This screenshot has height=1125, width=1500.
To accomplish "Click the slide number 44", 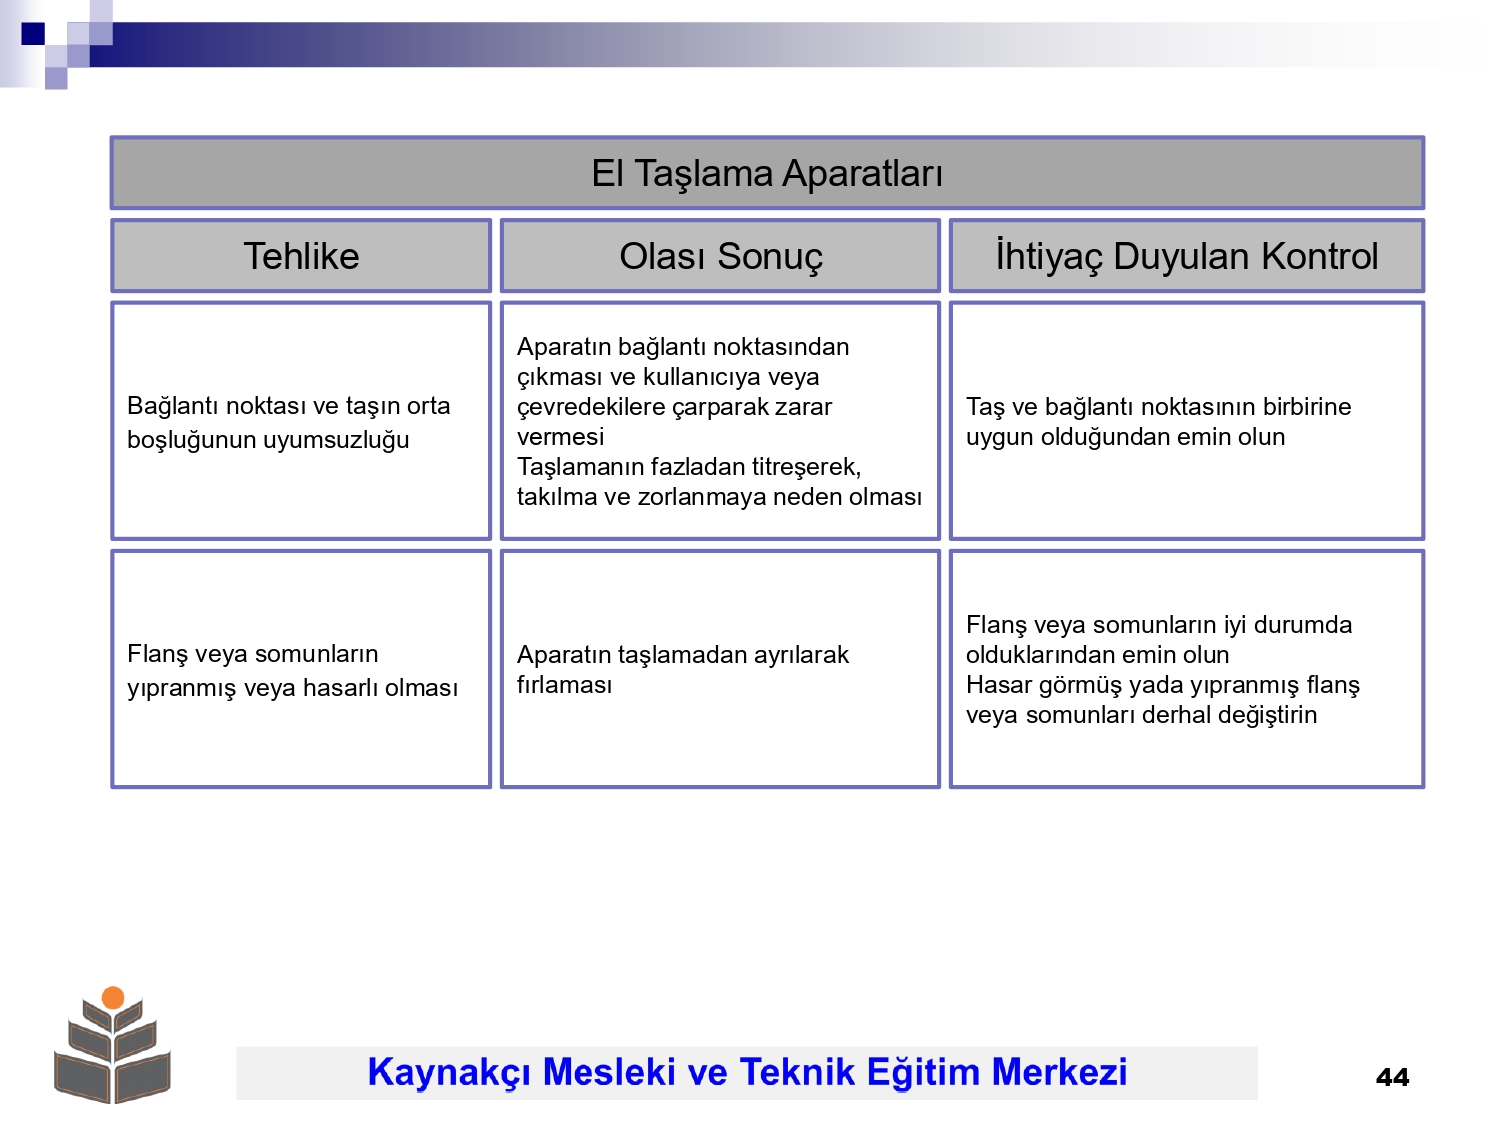I will (1392, 1077).
